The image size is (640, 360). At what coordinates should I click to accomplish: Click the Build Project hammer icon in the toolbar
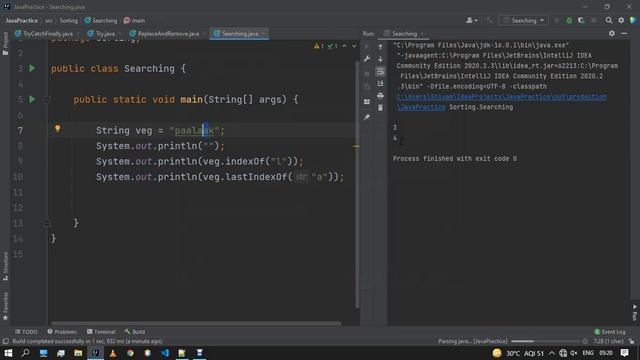point(489,20)
